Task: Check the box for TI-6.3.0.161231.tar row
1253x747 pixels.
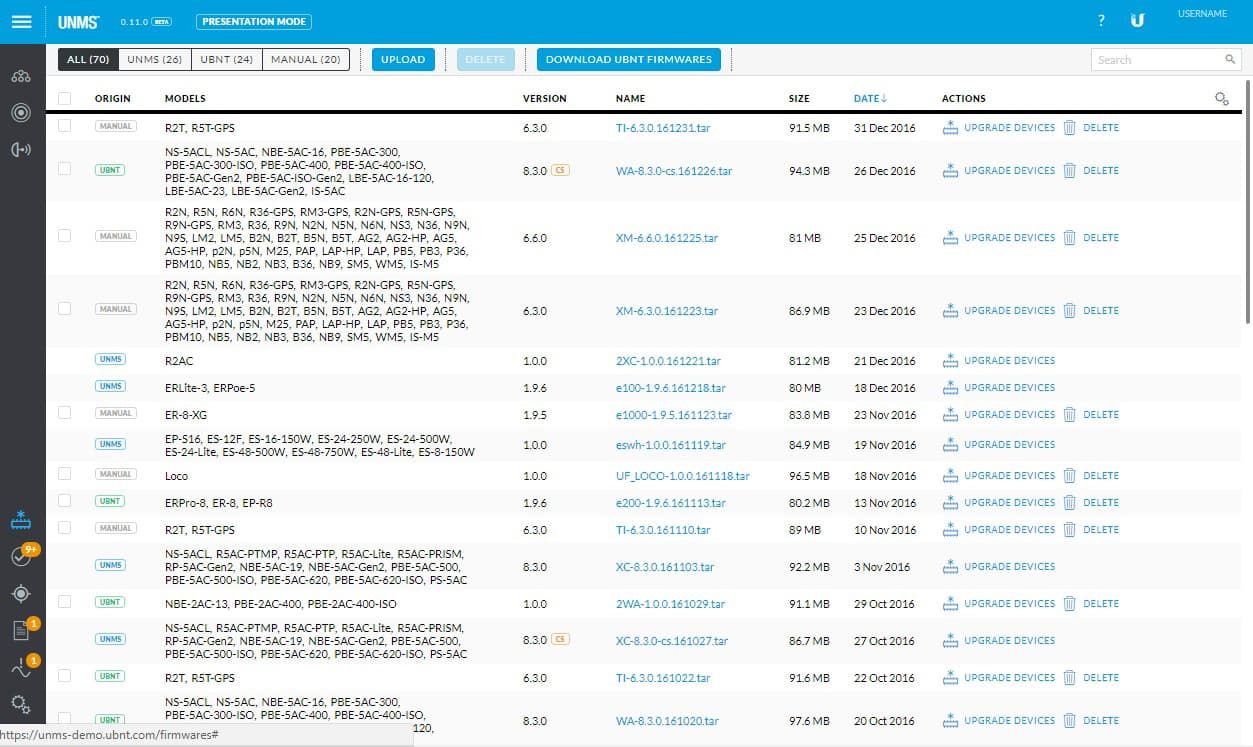Action: pyautogui.click(x=65, y=126)
